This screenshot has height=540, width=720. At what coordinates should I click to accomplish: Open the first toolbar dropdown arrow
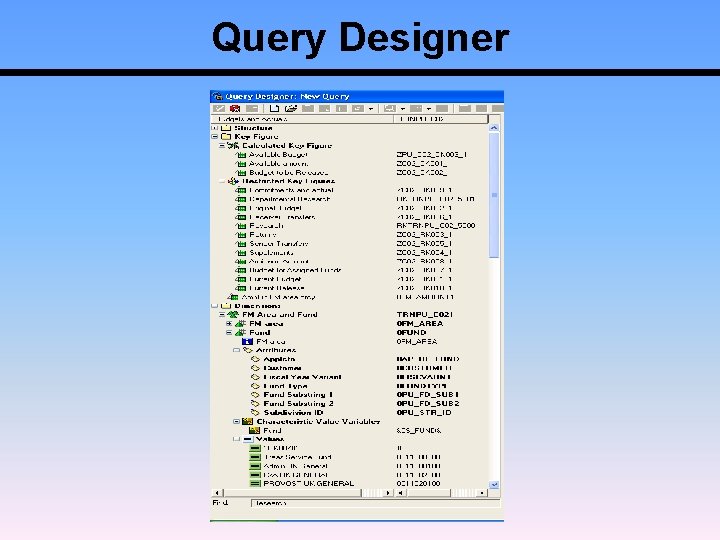371,109
